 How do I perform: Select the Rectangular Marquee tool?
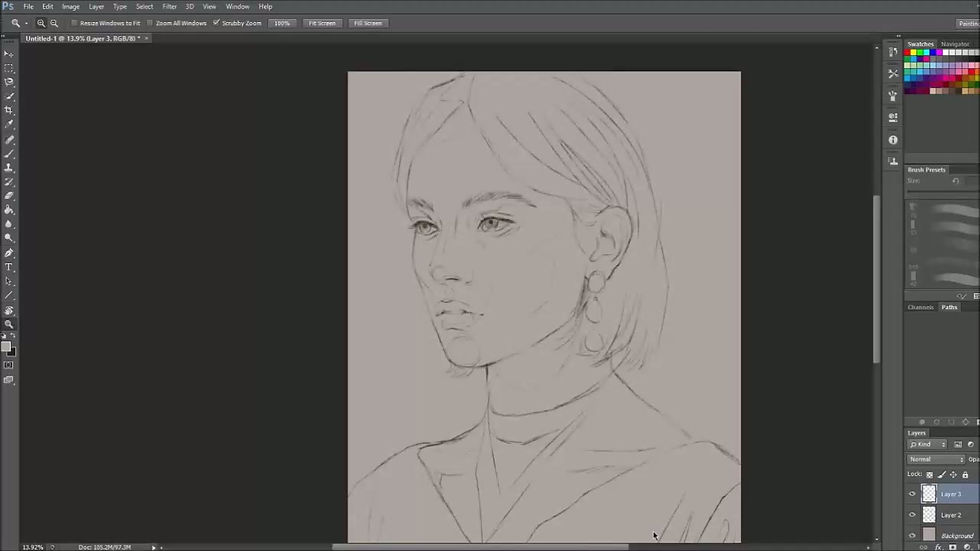pyautogui.click(x=9, y=68)
